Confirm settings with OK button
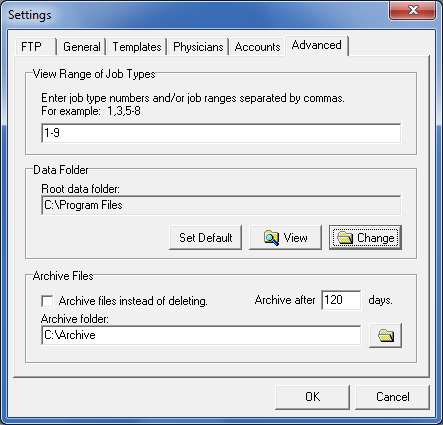The image size is (443, 425). pos(312,397)
